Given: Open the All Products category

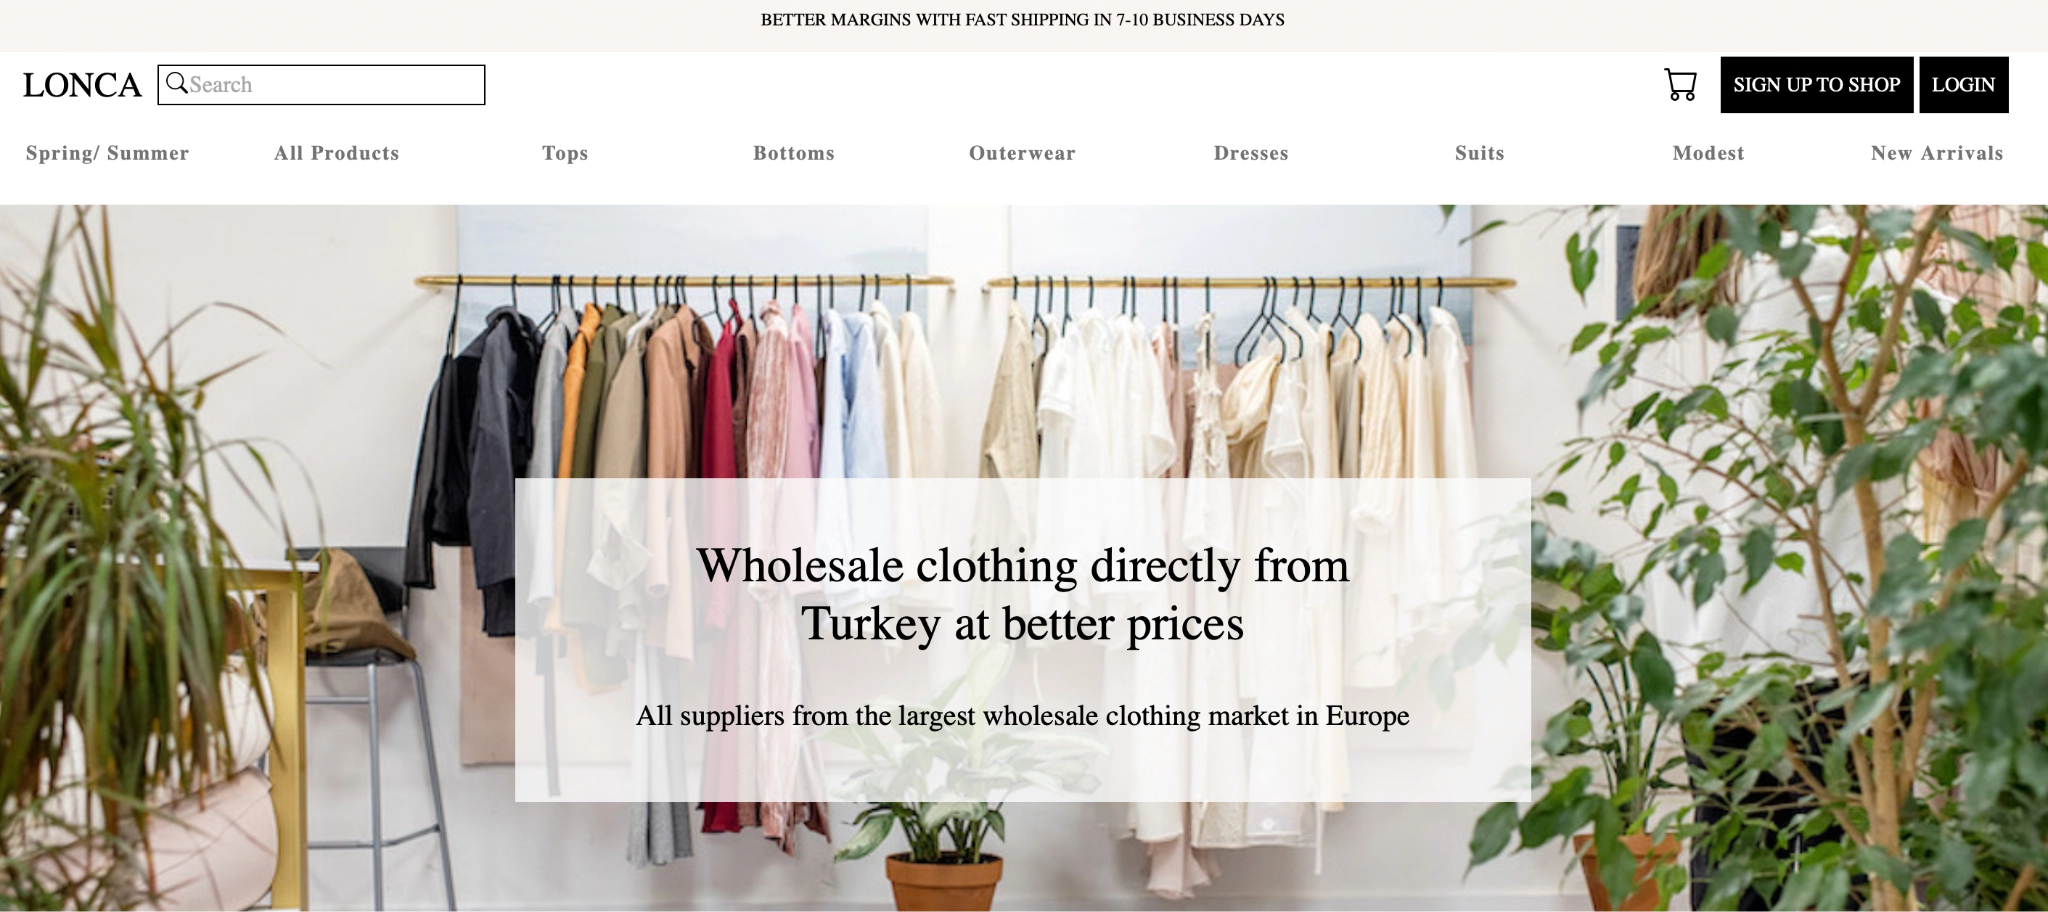Looking at the screenshot, I should point(337,153).
